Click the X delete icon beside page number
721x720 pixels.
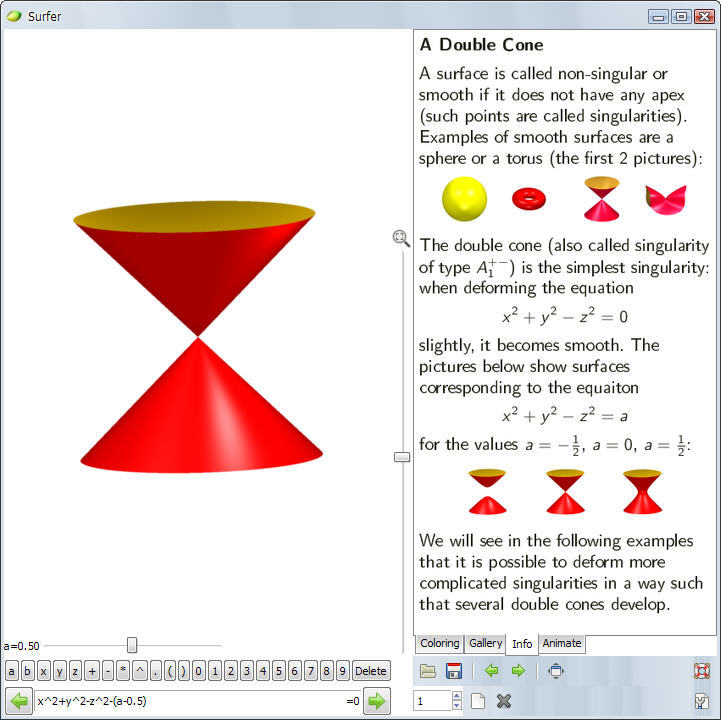click(x=504, y=701)
